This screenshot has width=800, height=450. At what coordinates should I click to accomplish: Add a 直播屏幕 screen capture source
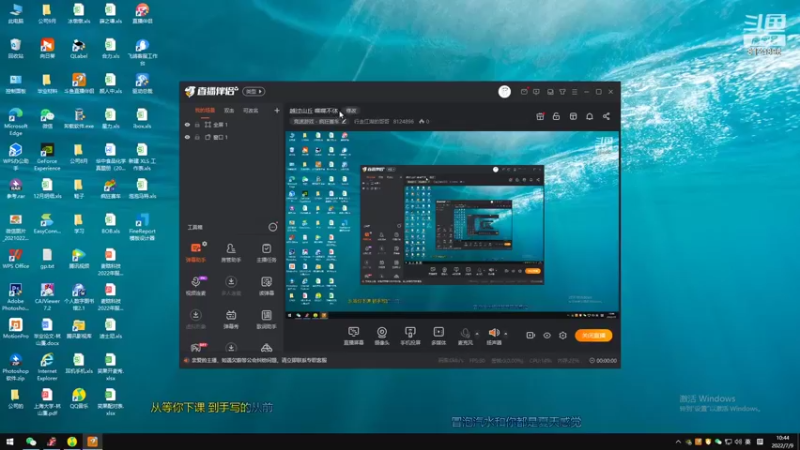click(x=354, y=336)
